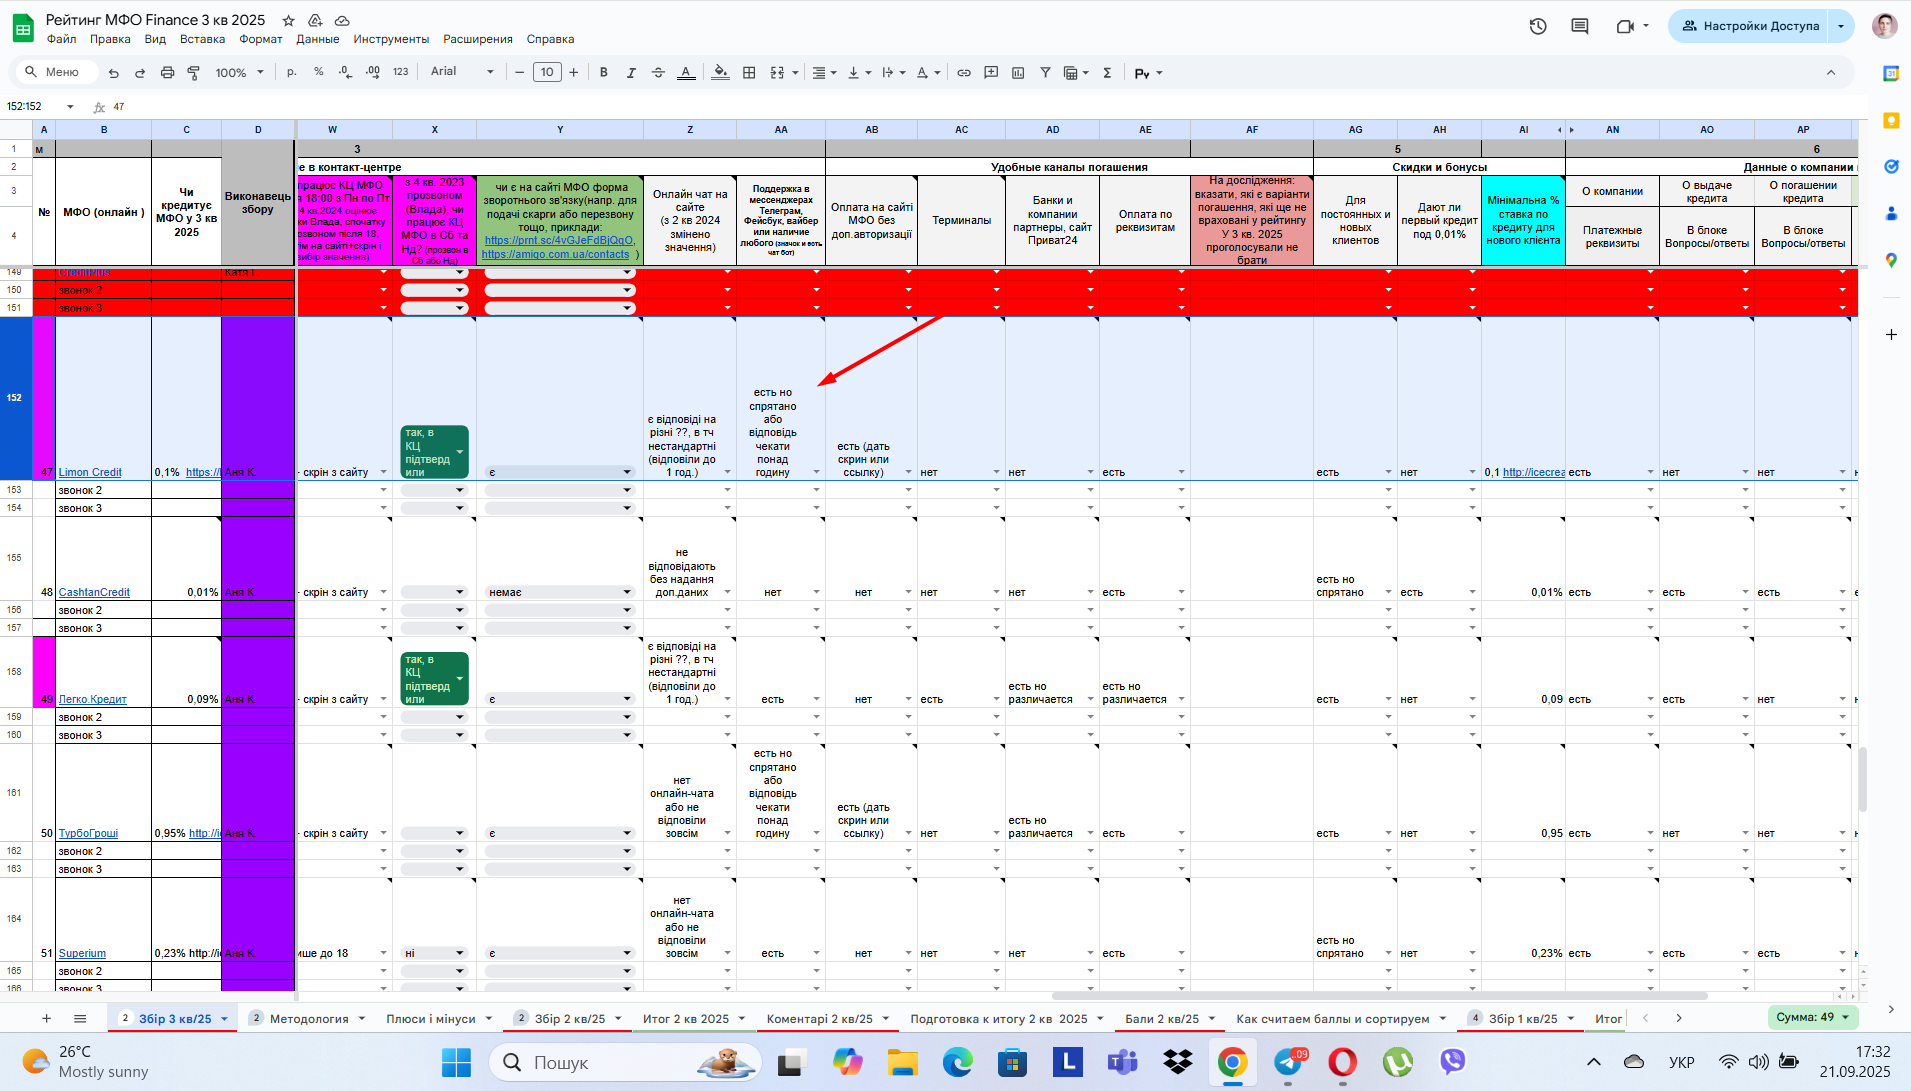Click the Print icon

click(x=167, y=73)
